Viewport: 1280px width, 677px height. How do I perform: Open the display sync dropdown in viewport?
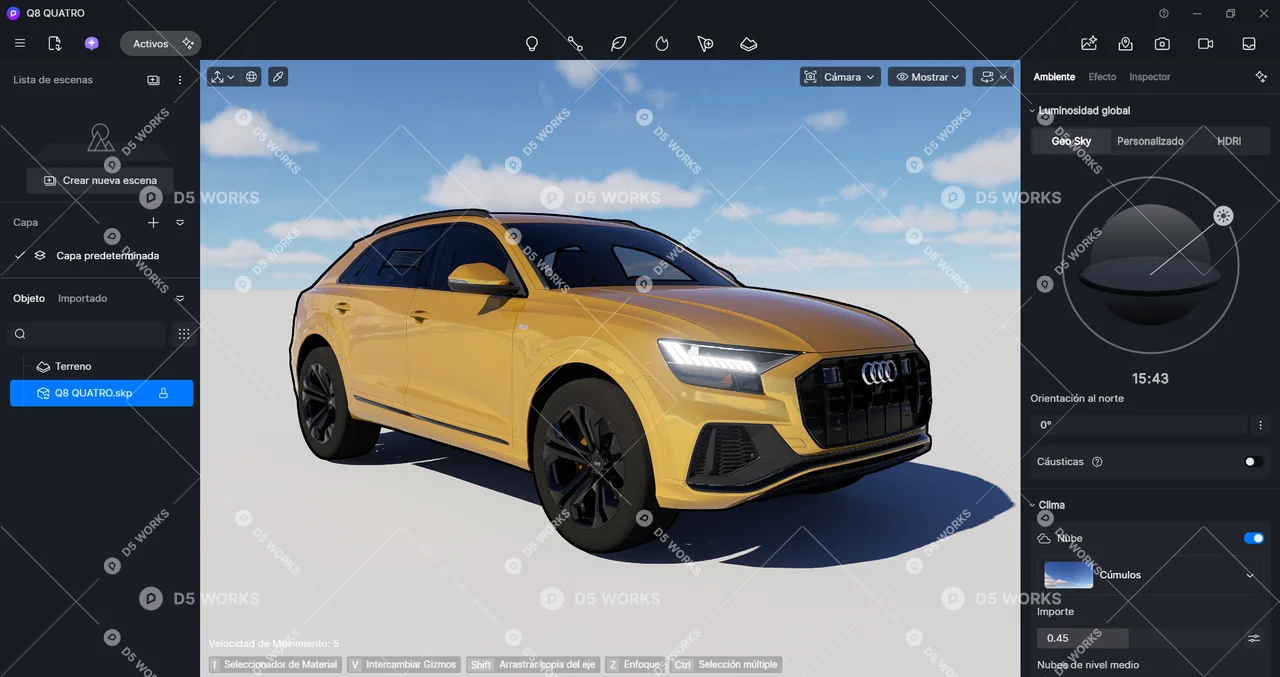993,77
